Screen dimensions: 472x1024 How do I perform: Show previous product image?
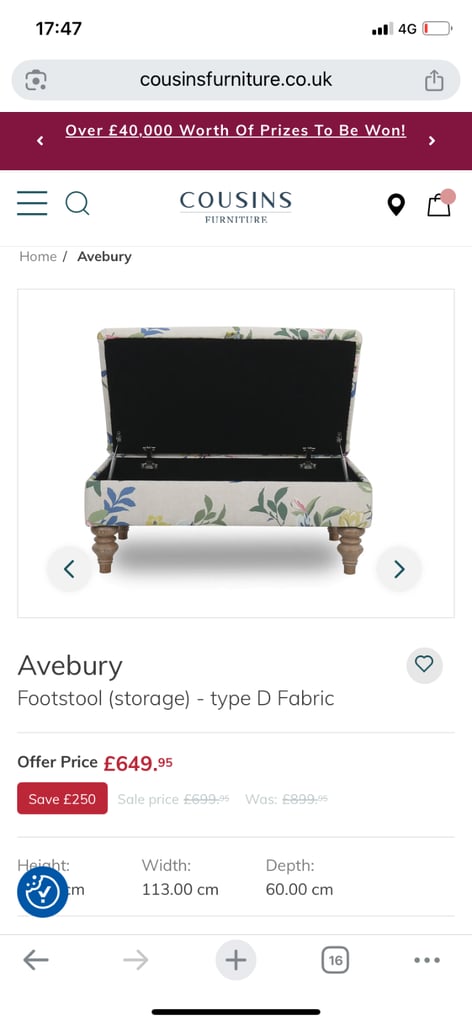69,569
